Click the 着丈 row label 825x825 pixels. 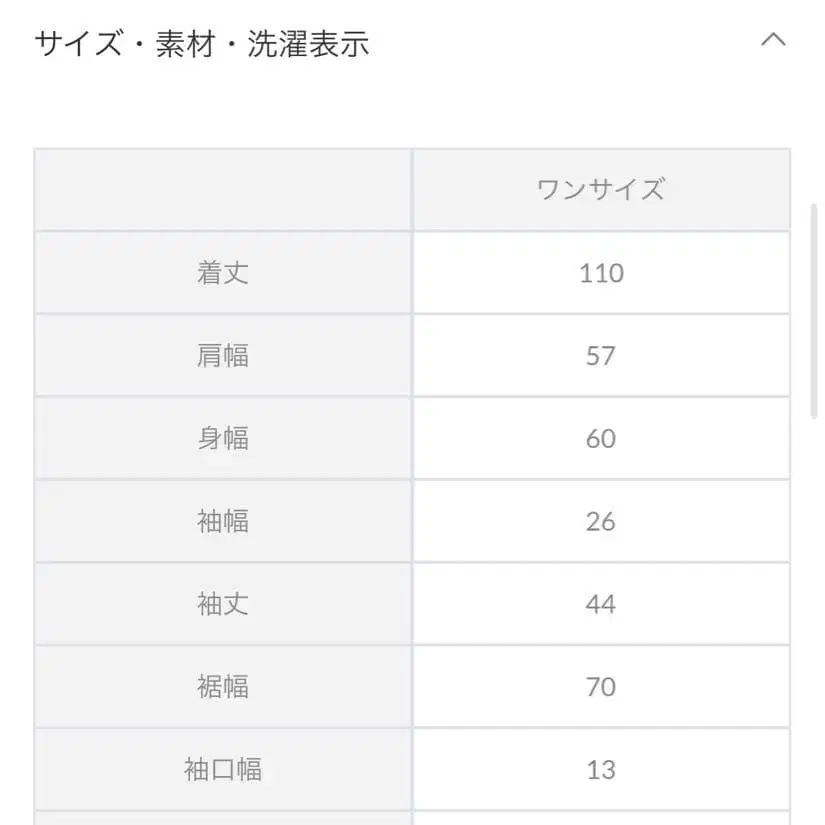(x=221, y=272)
